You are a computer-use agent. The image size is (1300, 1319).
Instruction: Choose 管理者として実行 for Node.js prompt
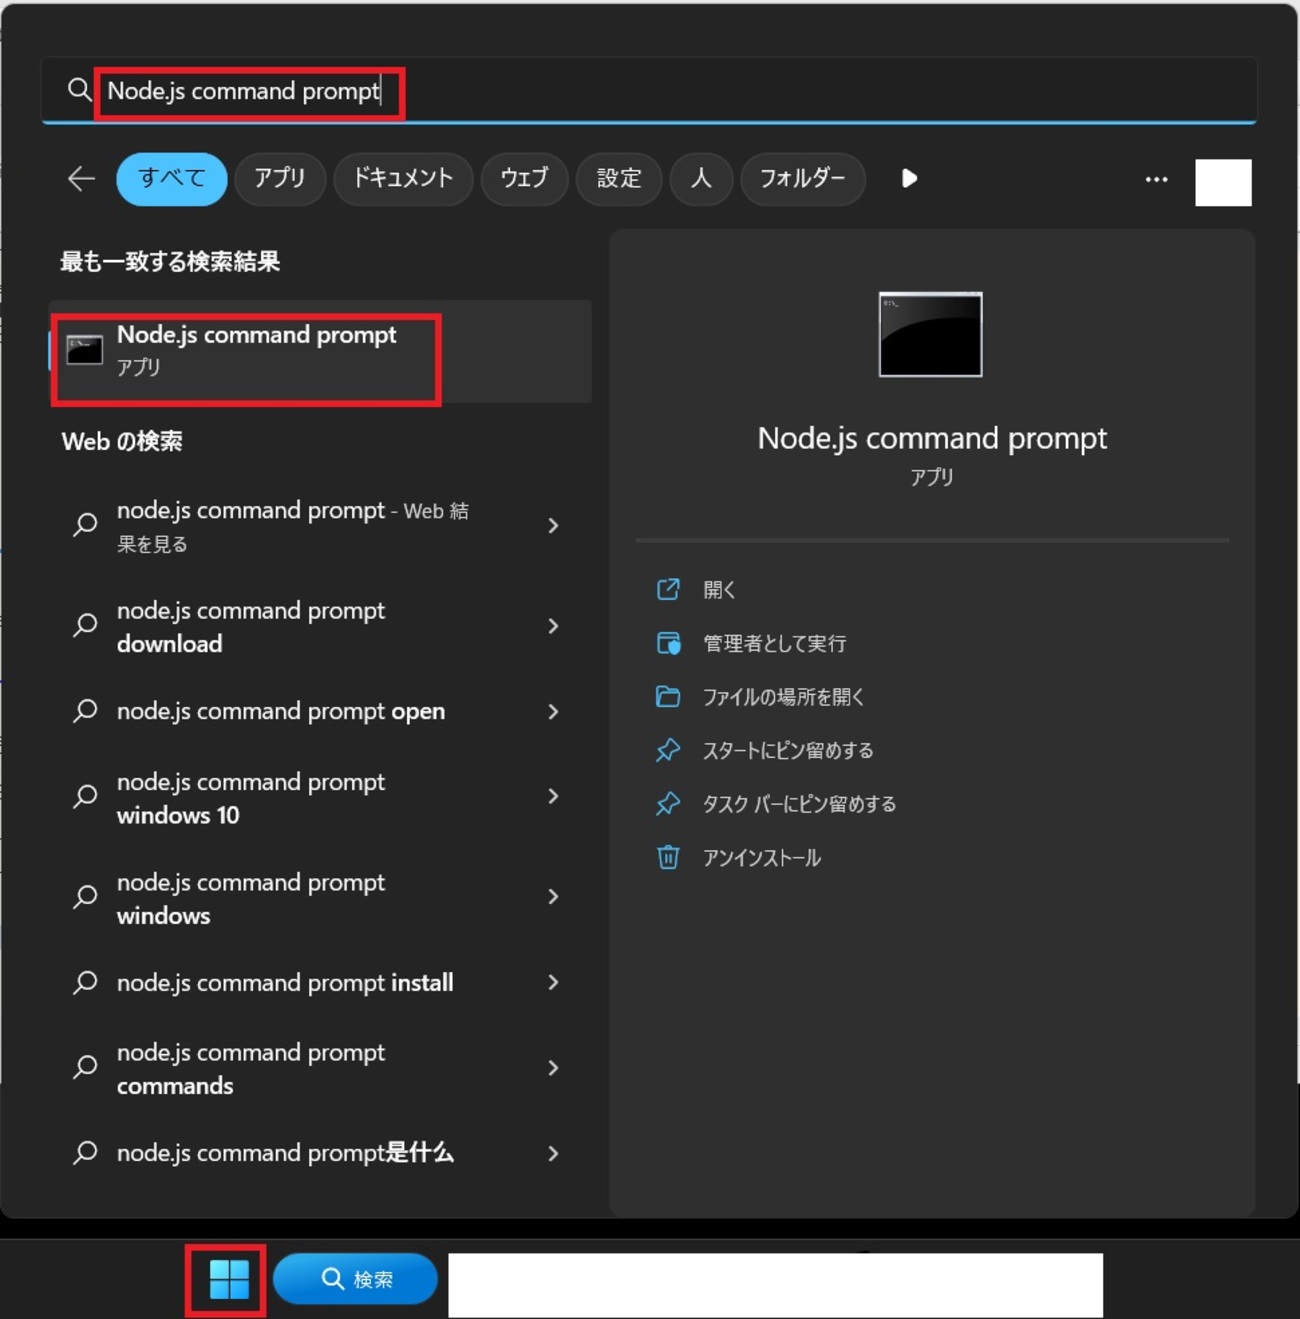tap(774, 643)
